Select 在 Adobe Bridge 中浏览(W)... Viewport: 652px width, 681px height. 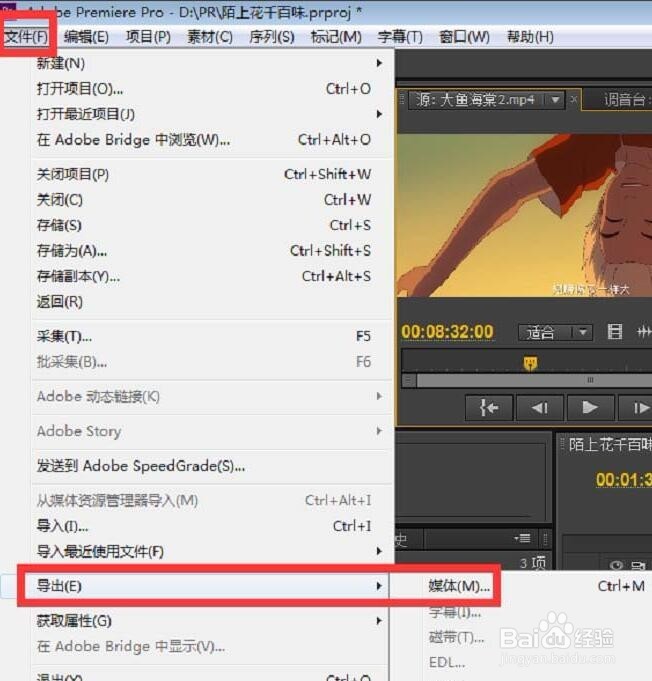coord(212,140)
